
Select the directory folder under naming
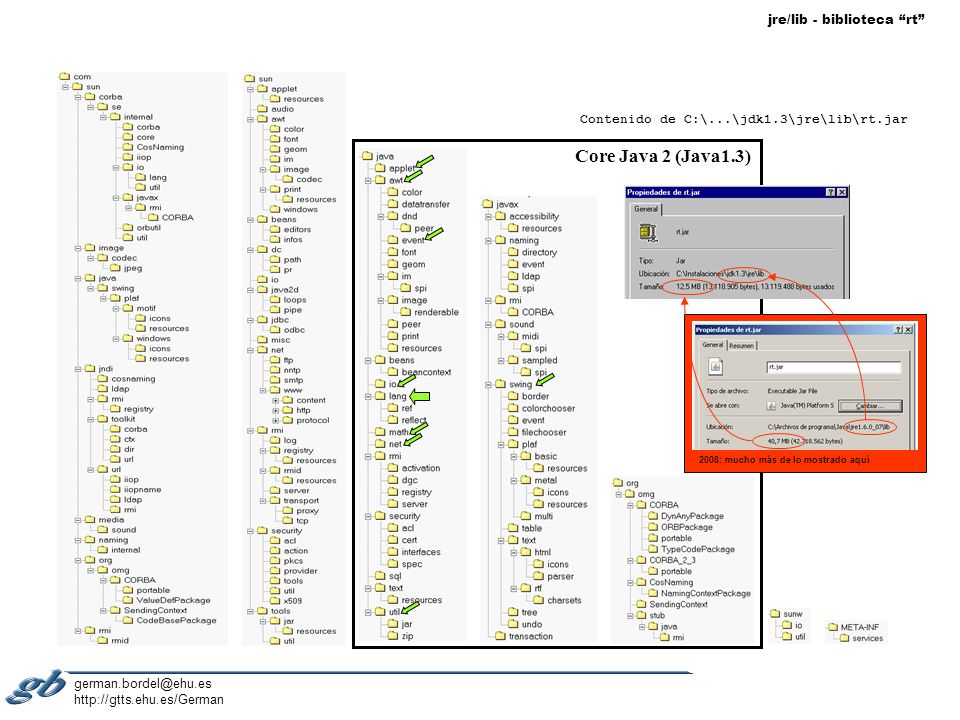coord(513,252)
